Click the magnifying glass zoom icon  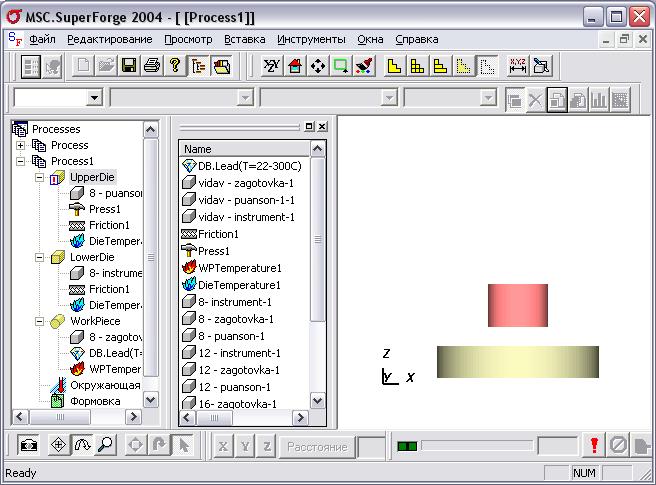coord(105,445)
